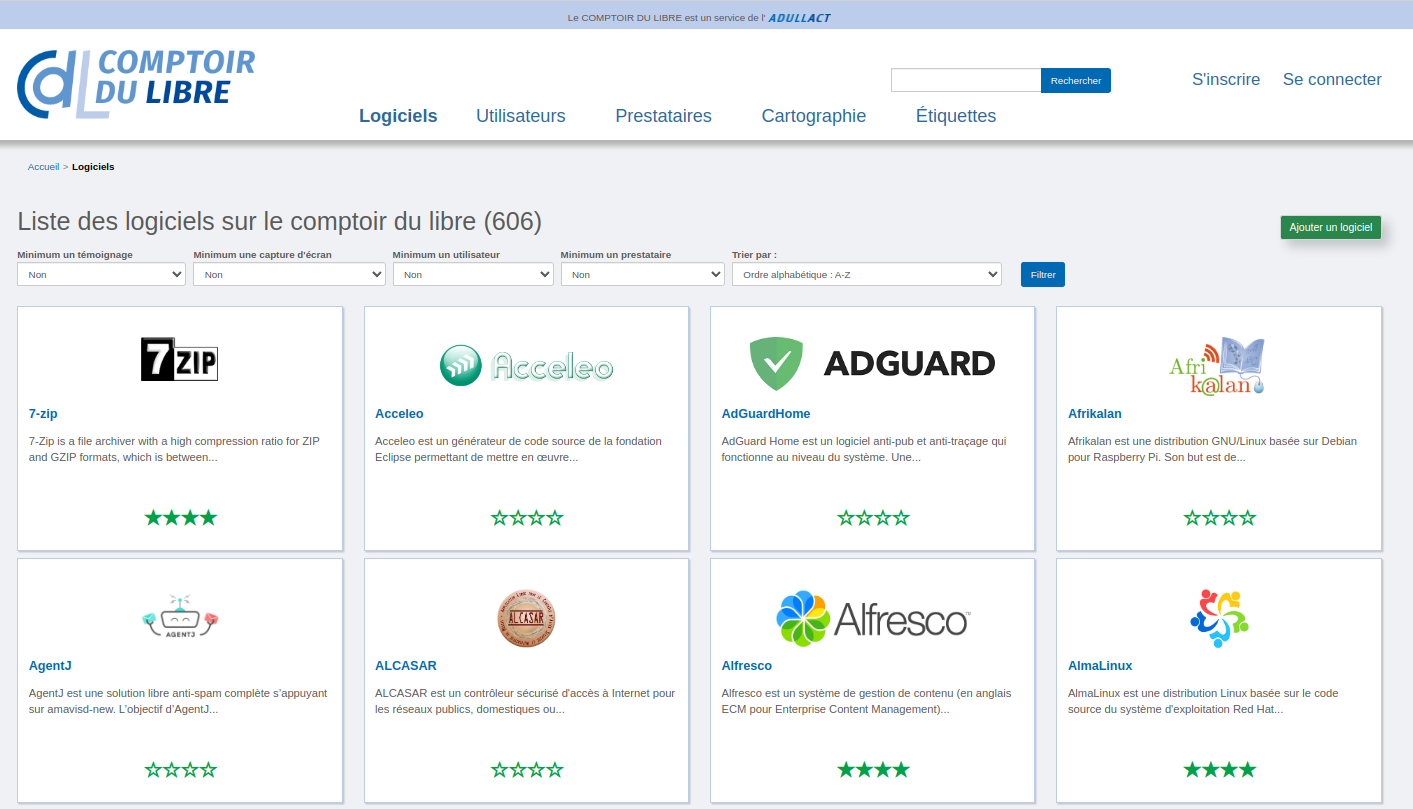Click the Filtrer button
The height and width of the screenshot is (809, 1413).
click(1042, 274)
